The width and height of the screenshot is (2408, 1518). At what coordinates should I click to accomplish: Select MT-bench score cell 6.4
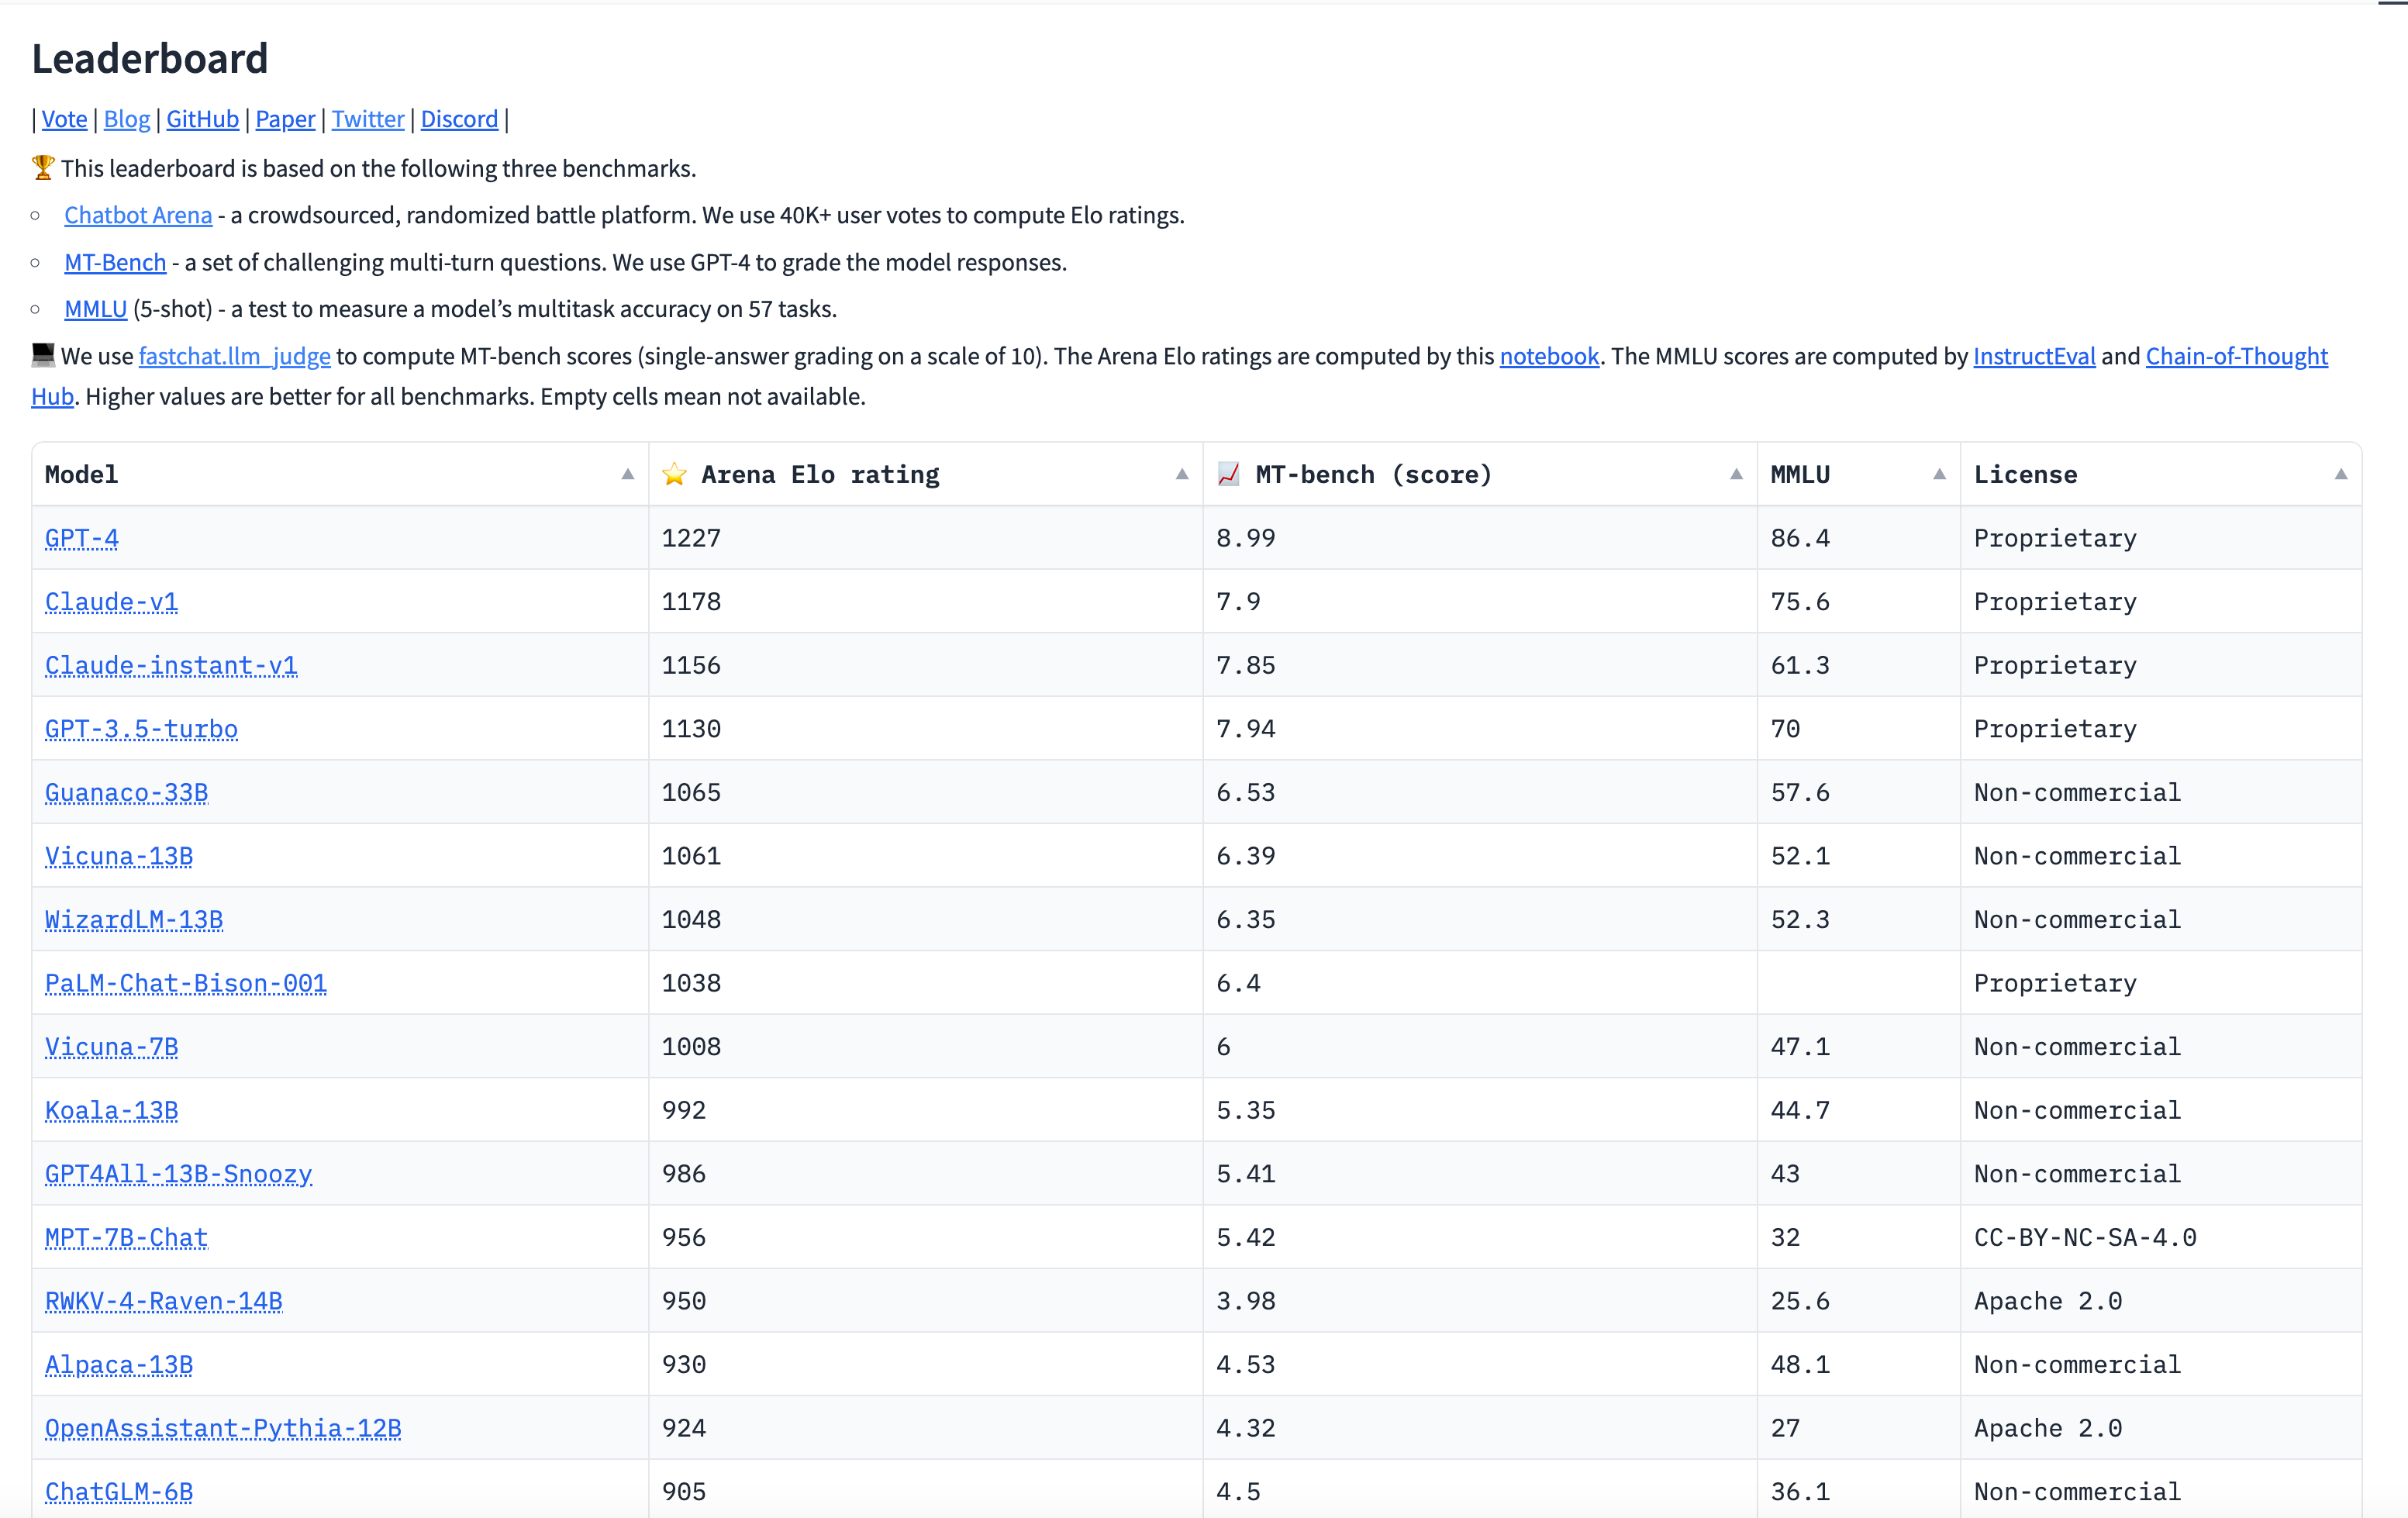tap(1480, 983)
